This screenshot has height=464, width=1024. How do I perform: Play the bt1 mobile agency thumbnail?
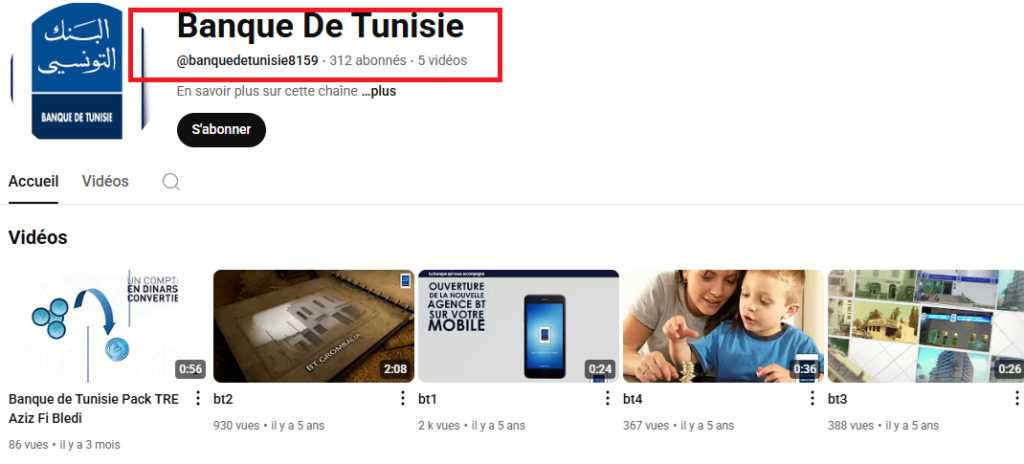519,326
